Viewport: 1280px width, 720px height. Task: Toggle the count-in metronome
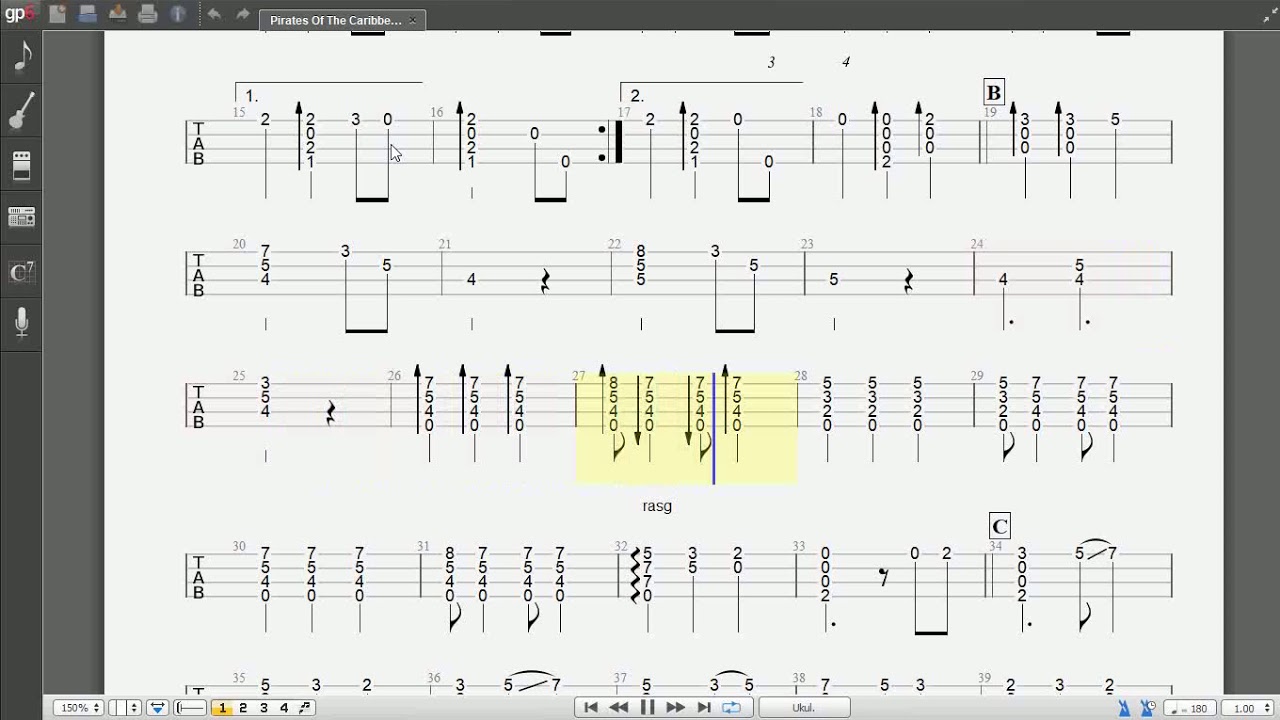click(1148, 708)
